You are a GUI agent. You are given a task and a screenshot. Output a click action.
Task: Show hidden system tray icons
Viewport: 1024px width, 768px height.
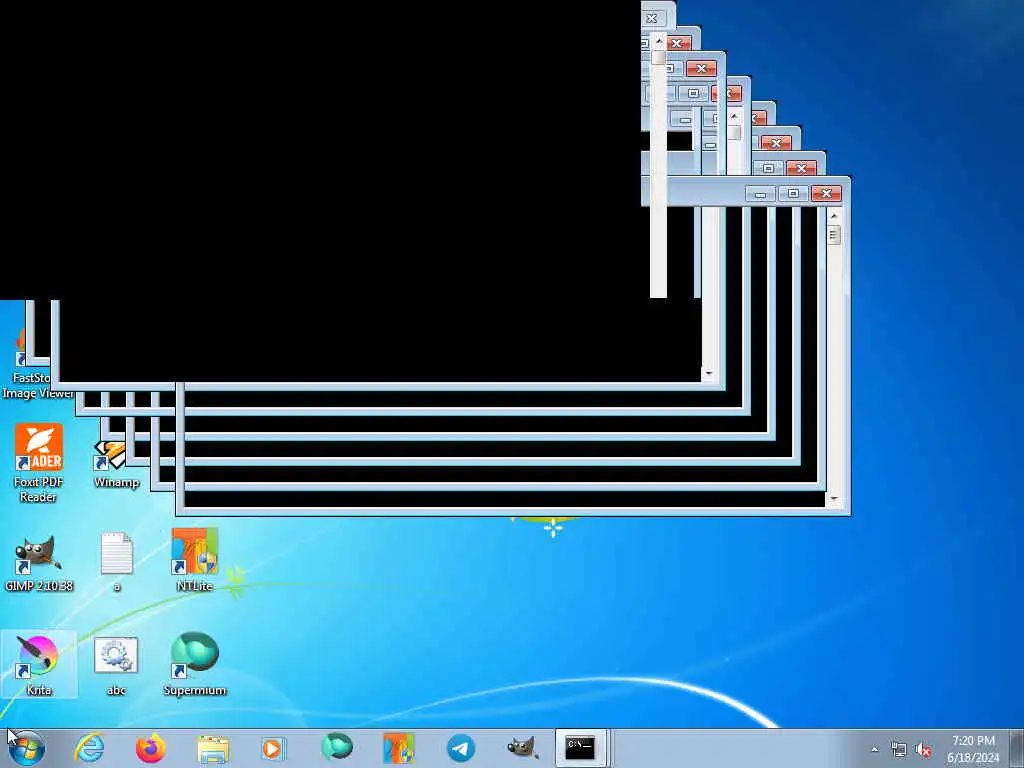click(874, 749)
